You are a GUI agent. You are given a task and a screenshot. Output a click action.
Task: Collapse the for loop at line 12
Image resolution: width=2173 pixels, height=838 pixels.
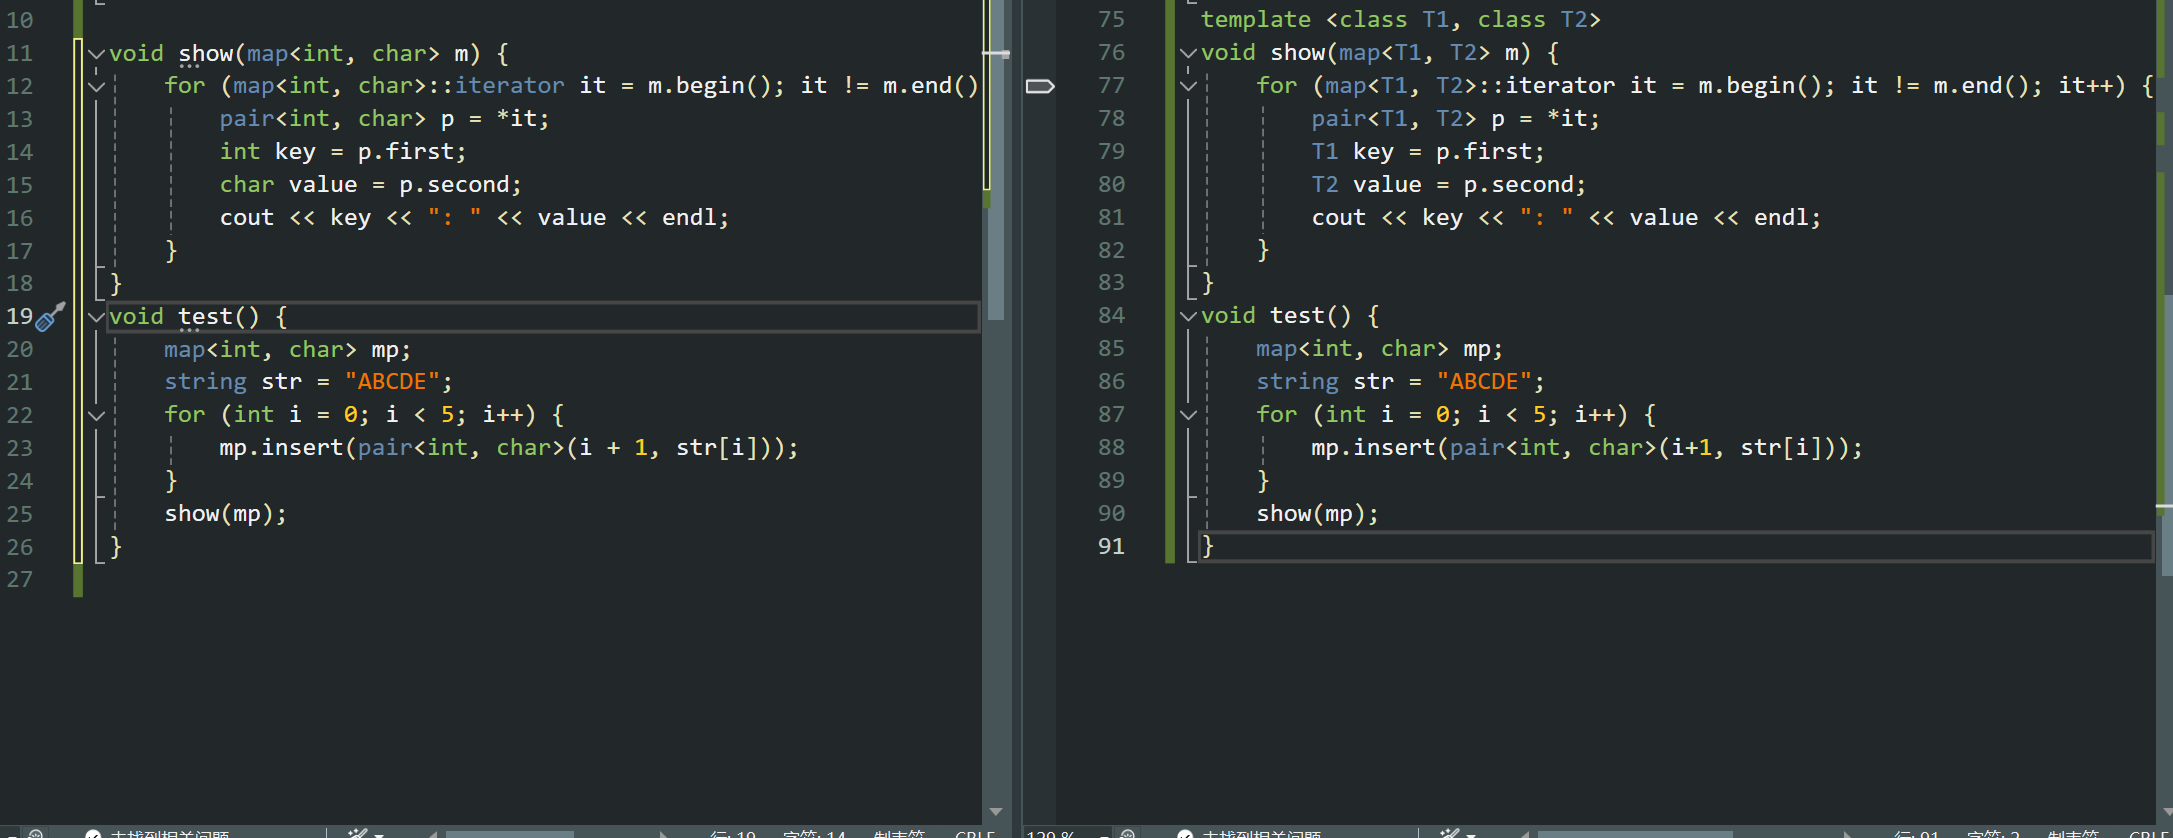(96, 87)
